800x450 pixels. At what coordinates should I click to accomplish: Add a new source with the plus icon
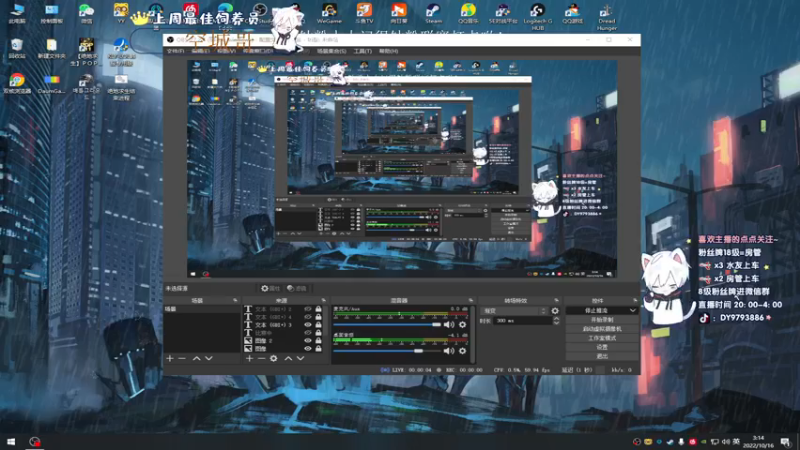coord(249,359)
